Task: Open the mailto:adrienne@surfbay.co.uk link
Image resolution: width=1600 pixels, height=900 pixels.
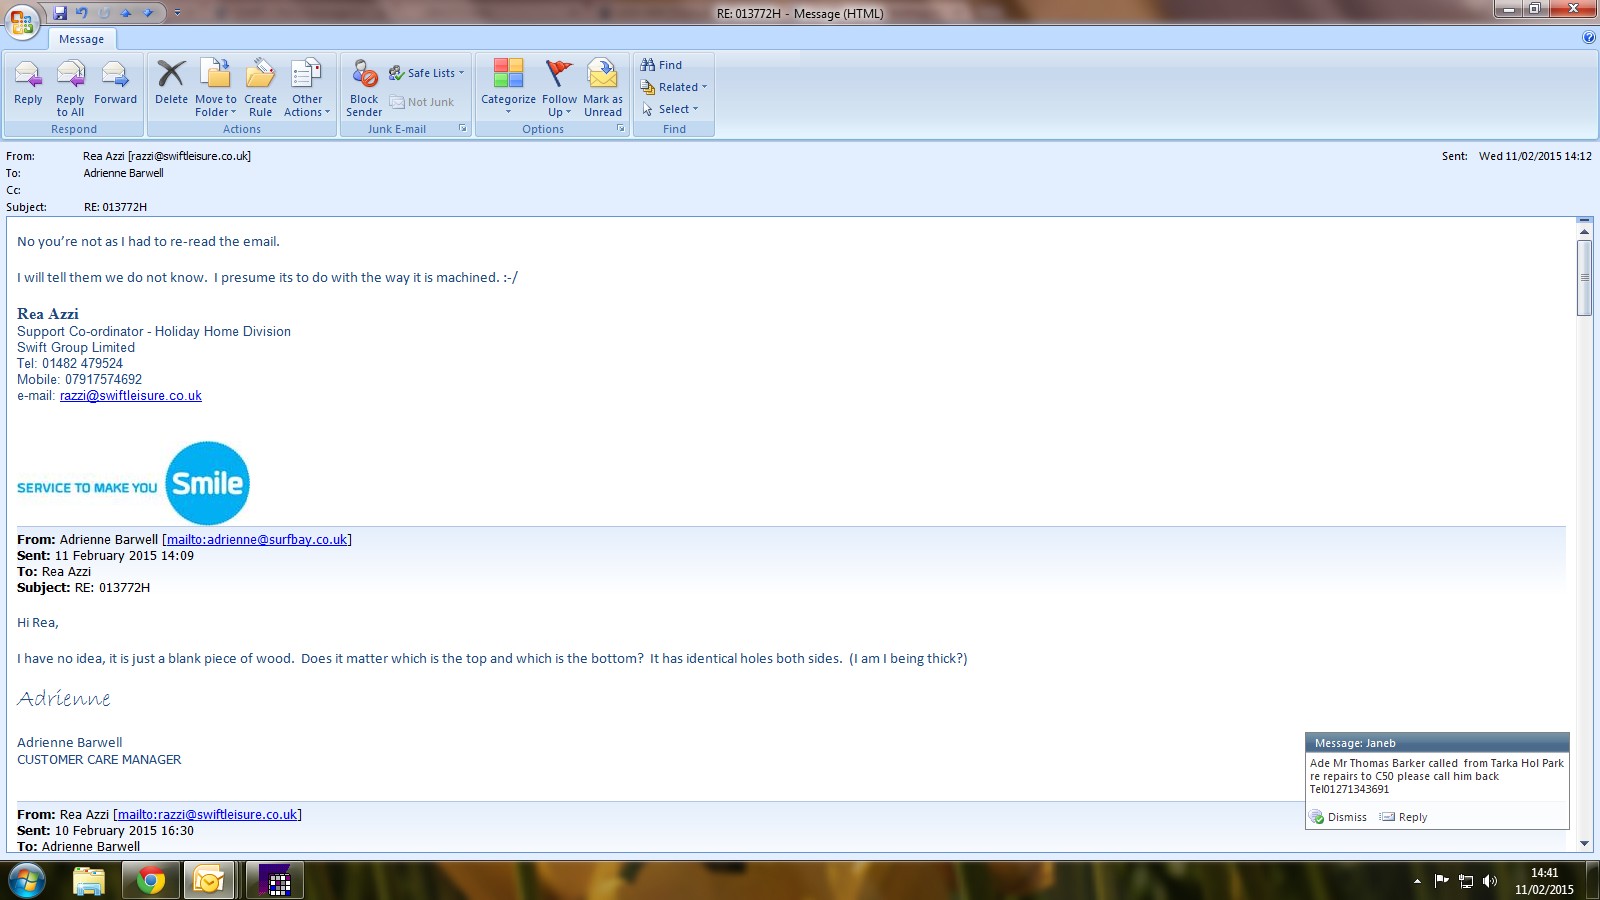Action: (257, 540)
